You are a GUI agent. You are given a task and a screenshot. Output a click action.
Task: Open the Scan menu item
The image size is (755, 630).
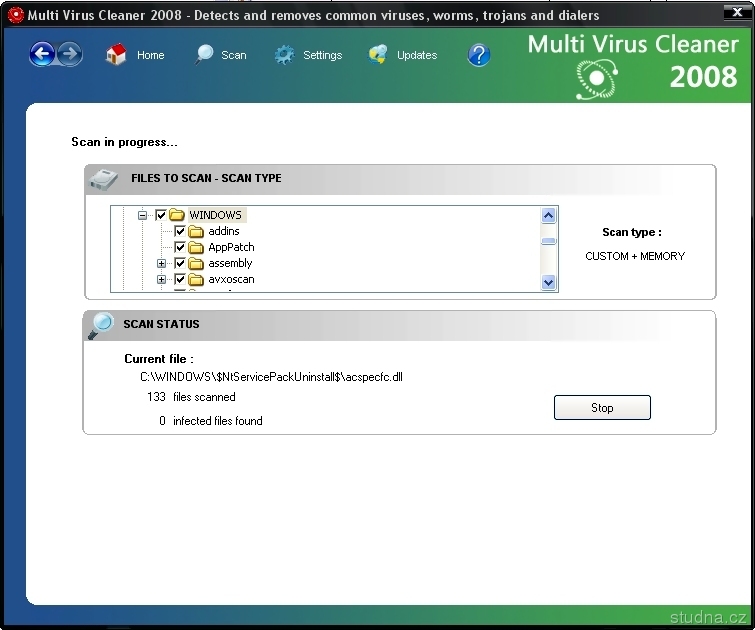[234, 55]
